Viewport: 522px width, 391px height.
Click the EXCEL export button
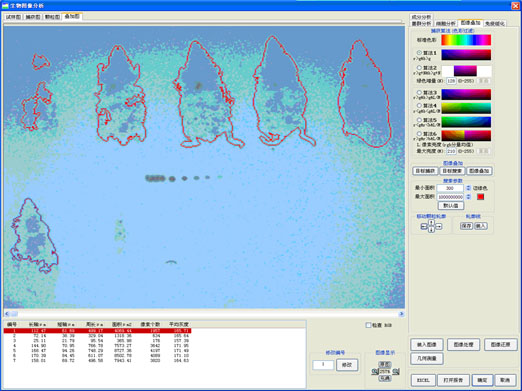[423, 380]
